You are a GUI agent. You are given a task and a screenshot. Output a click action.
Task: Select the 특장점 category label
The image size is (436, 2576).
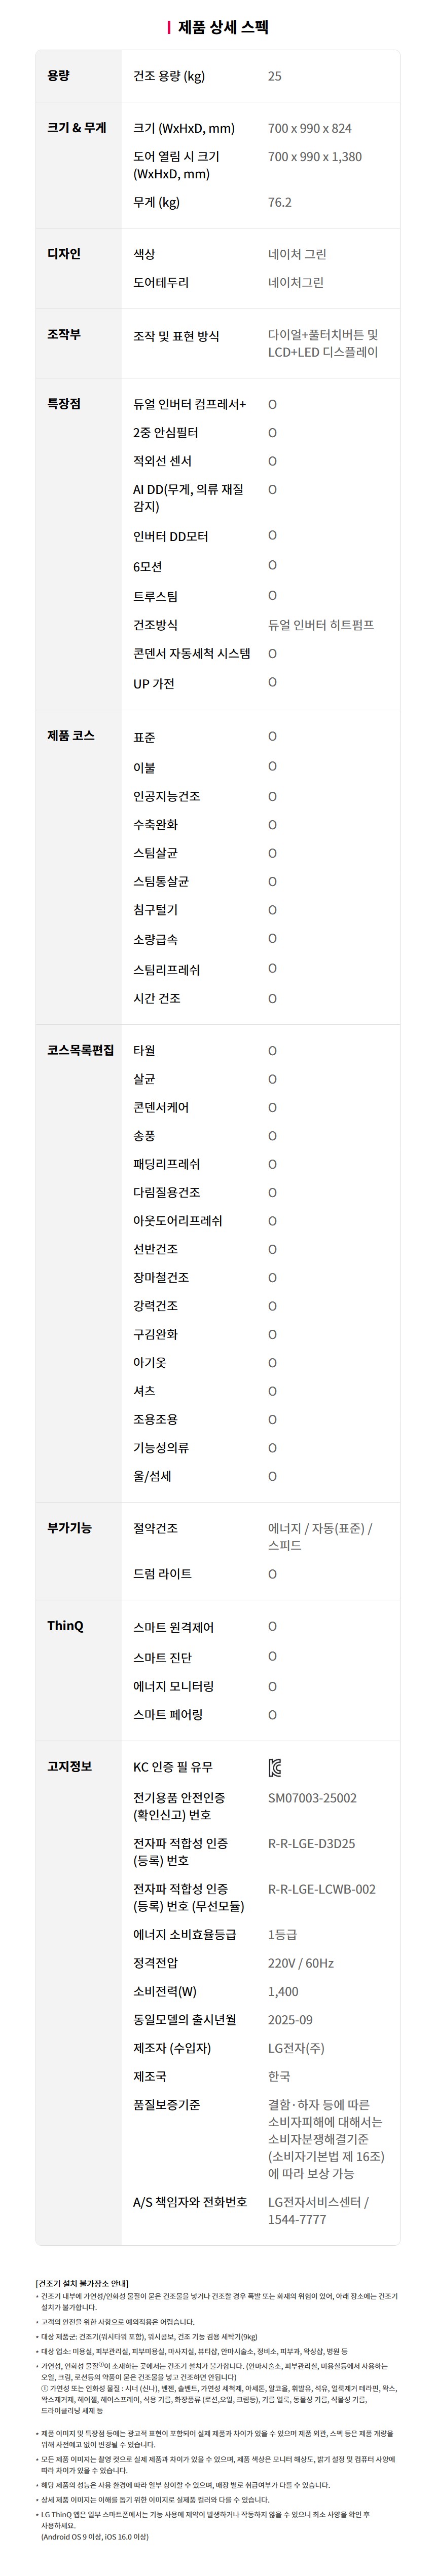[64, 404]
